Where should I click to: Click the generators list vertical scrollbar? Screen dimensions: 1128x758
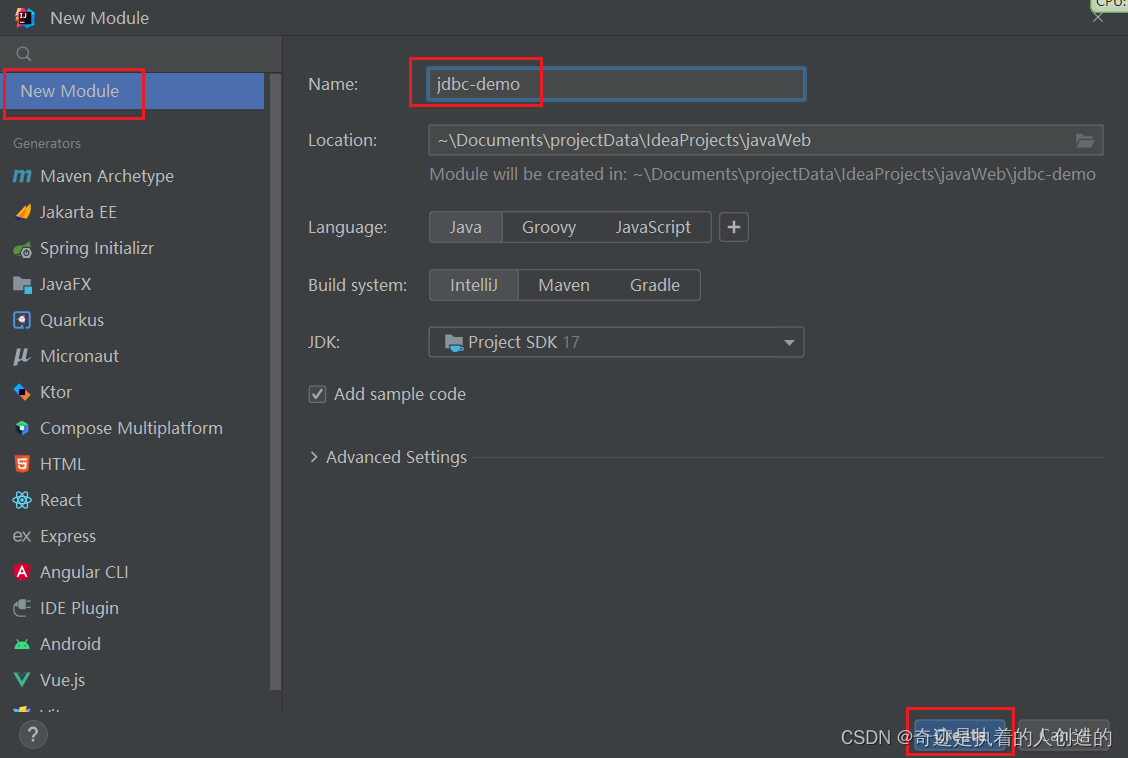pos(276,381)
